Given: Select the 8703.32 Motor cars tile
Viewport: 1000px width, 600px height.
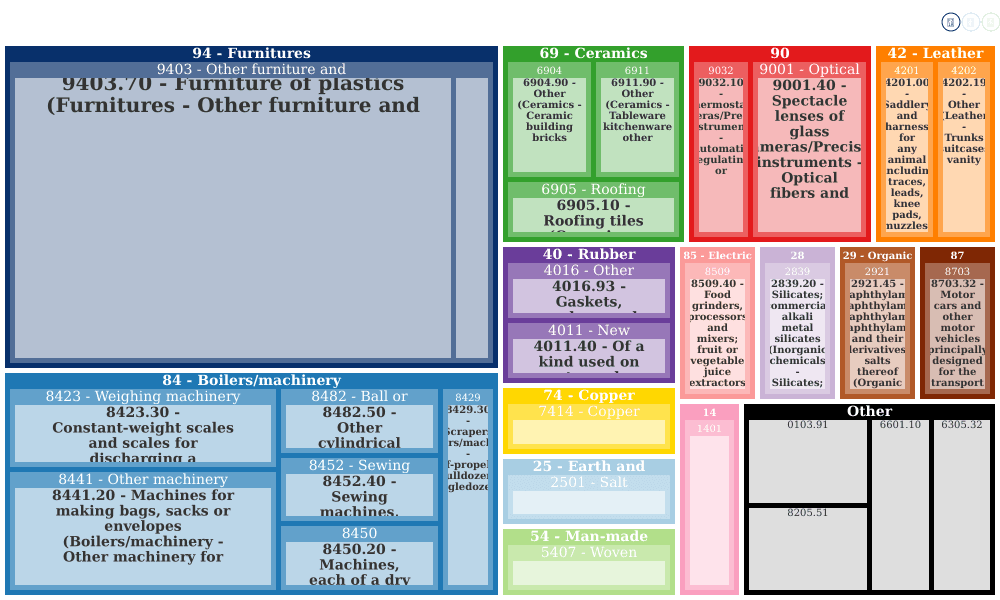Looking at the screenshot, I should click(x=957, y=333).
